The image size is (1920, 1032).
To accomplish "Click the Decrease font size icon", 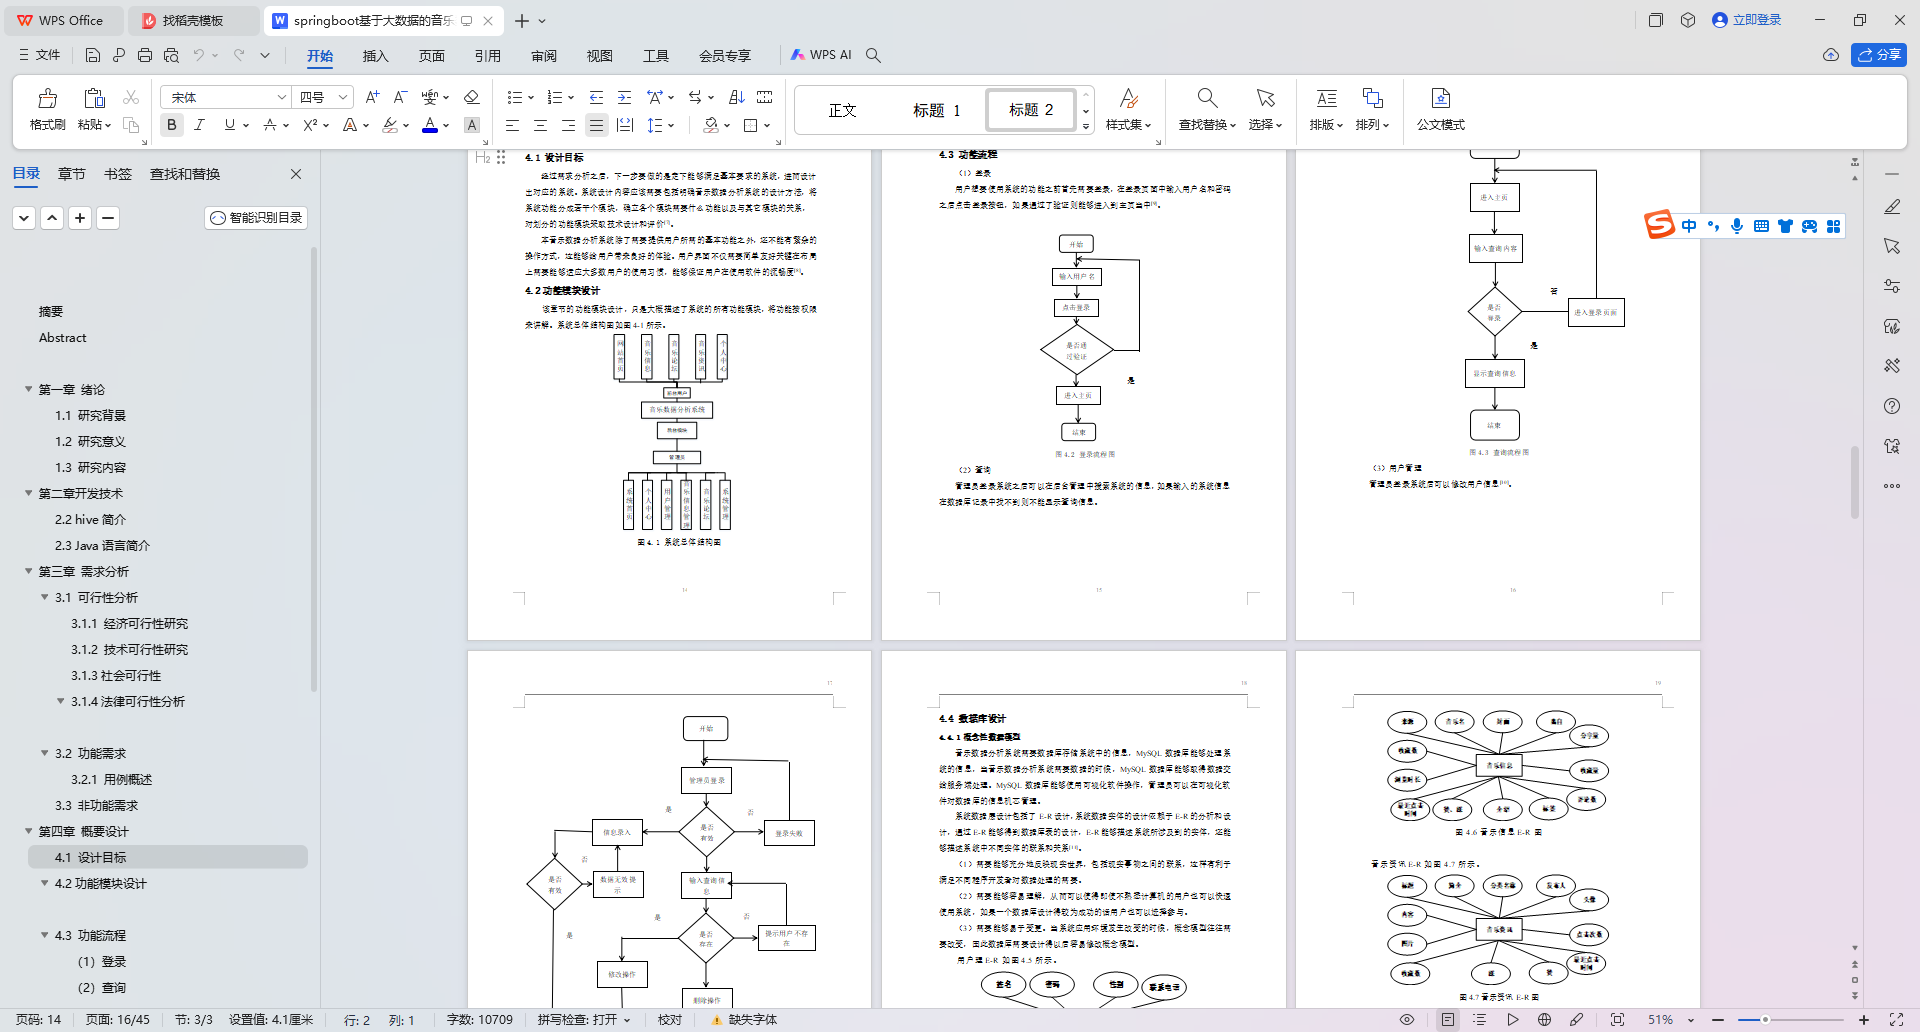I will pyautogui.click(x=400, y=97).
